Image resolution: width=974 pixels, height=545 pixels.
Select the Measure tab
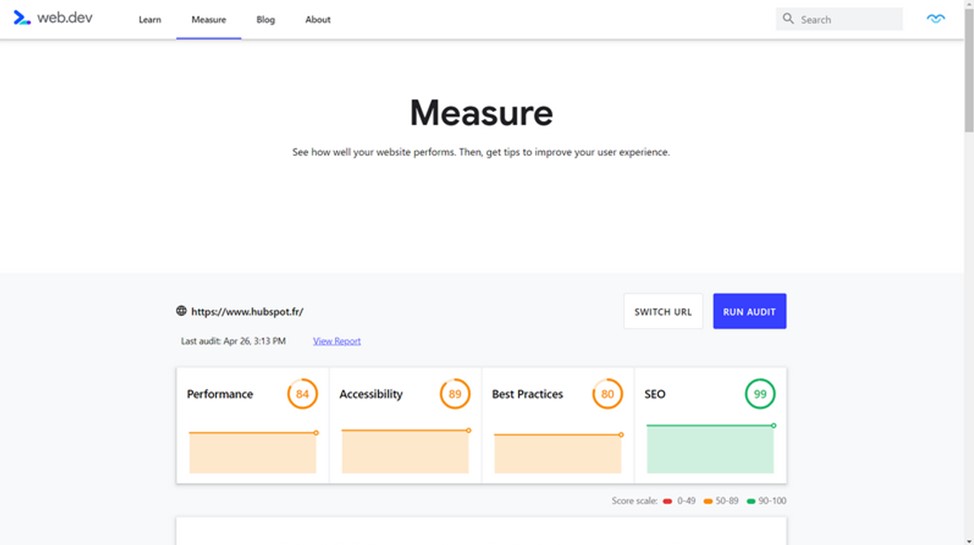pos(209,20)
